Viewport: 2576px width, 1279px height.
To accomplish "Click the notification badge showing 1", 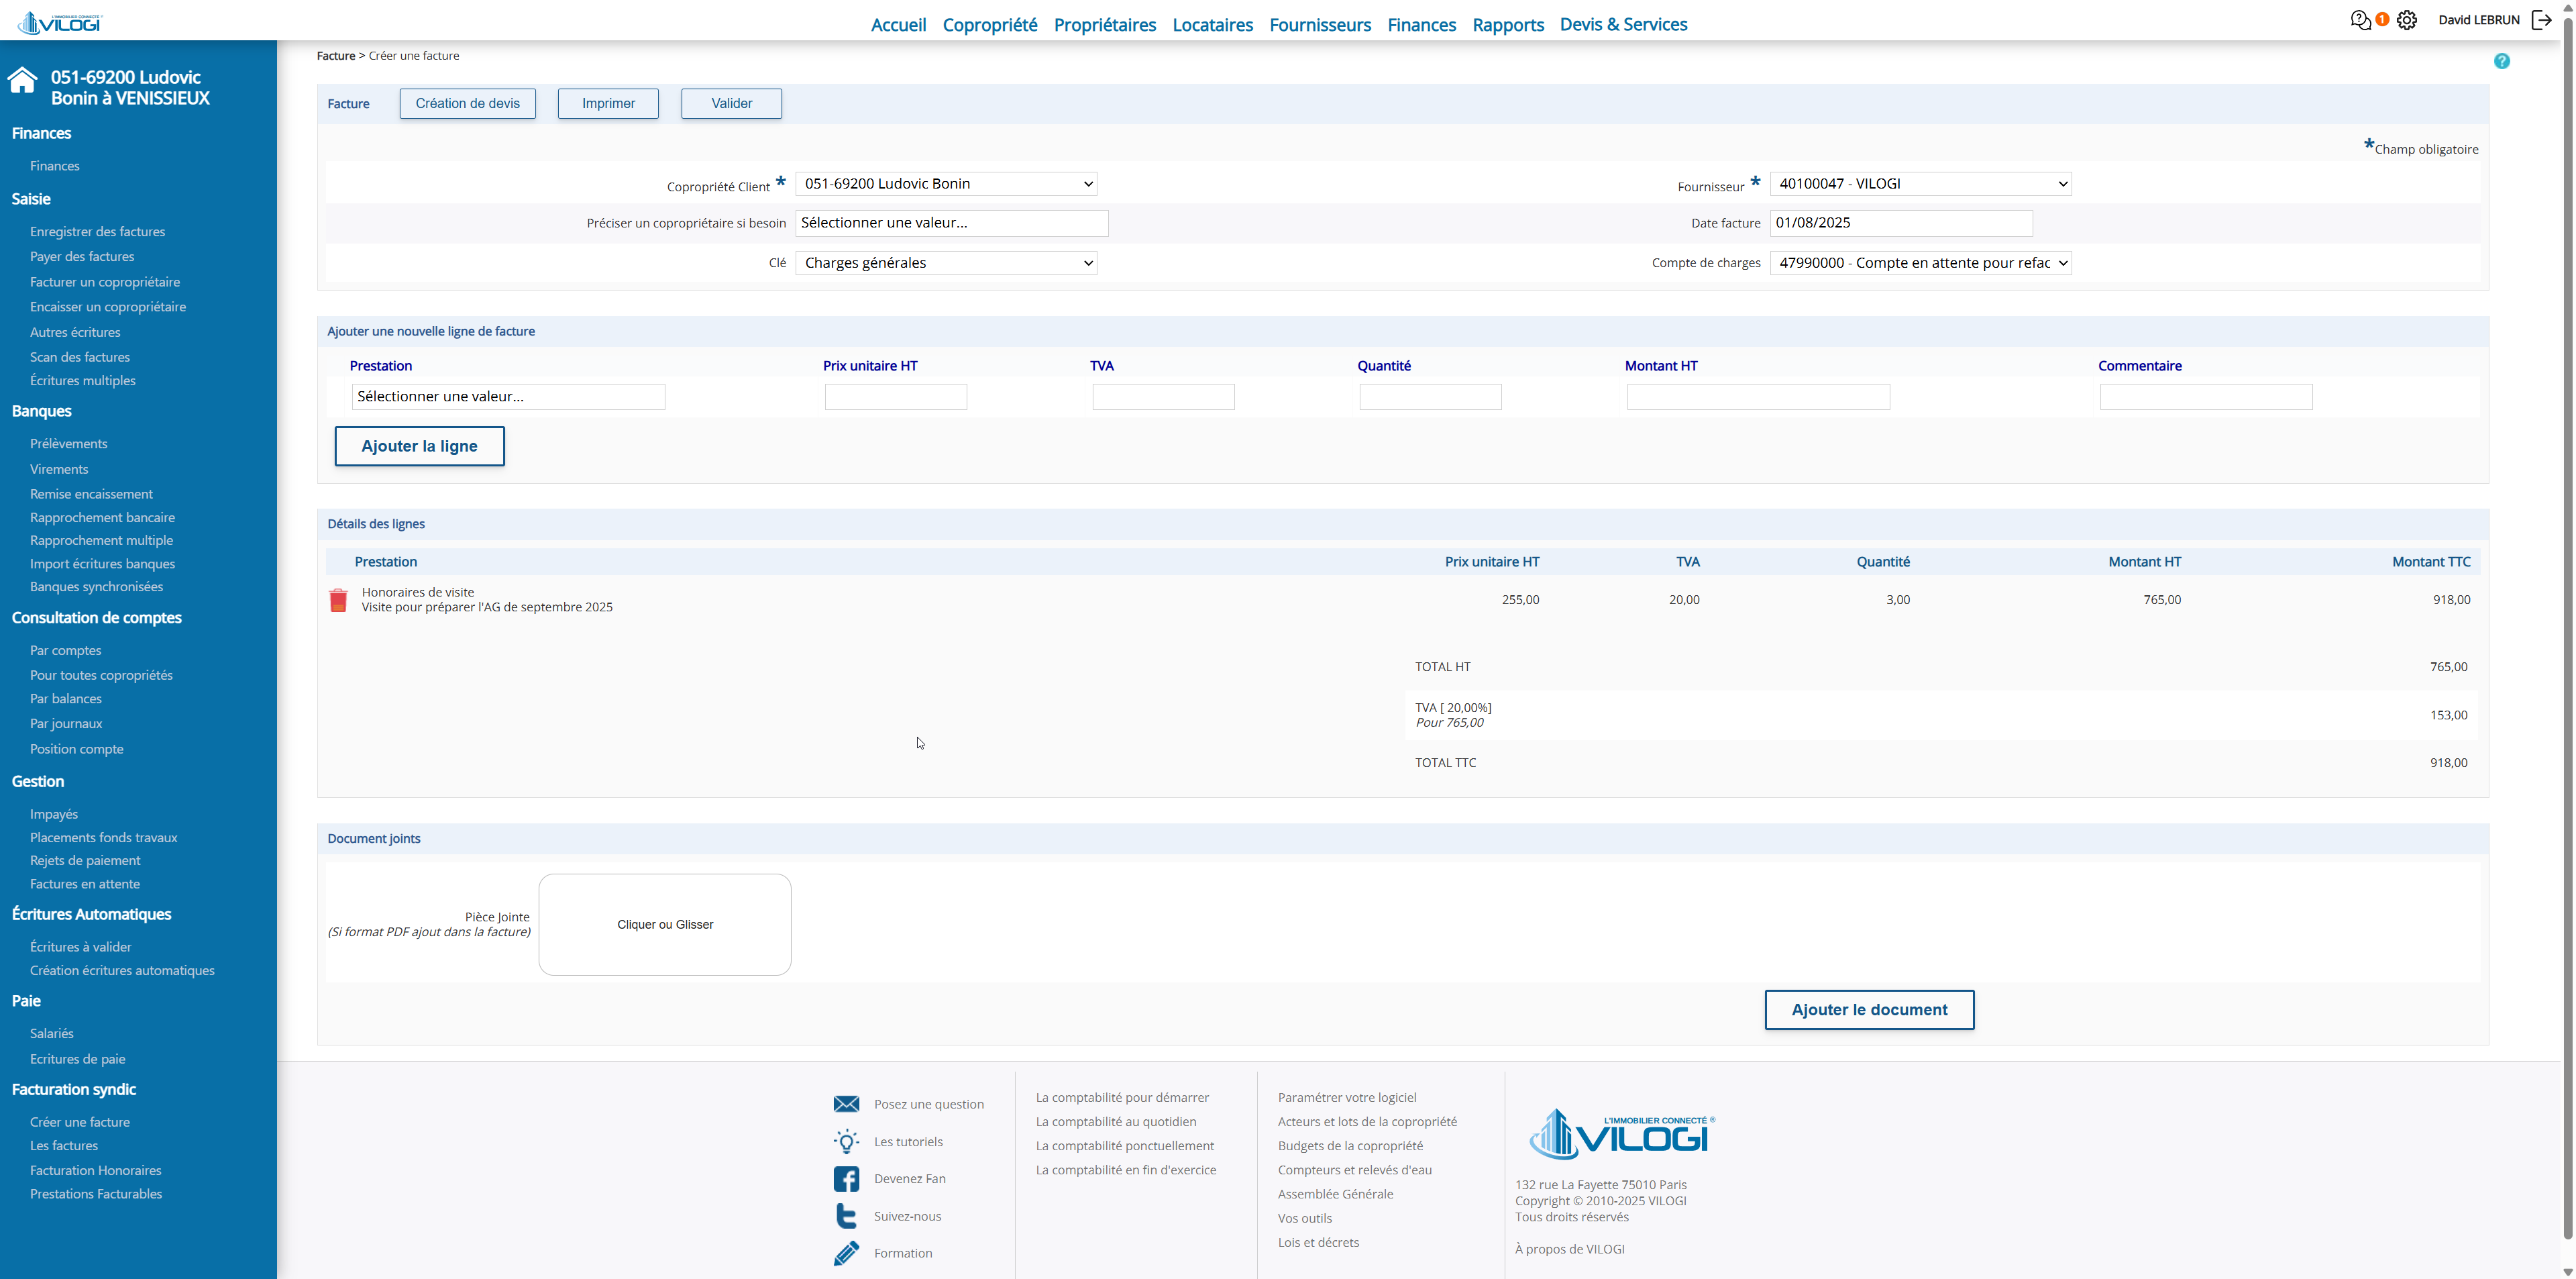I will [2382, 19].
